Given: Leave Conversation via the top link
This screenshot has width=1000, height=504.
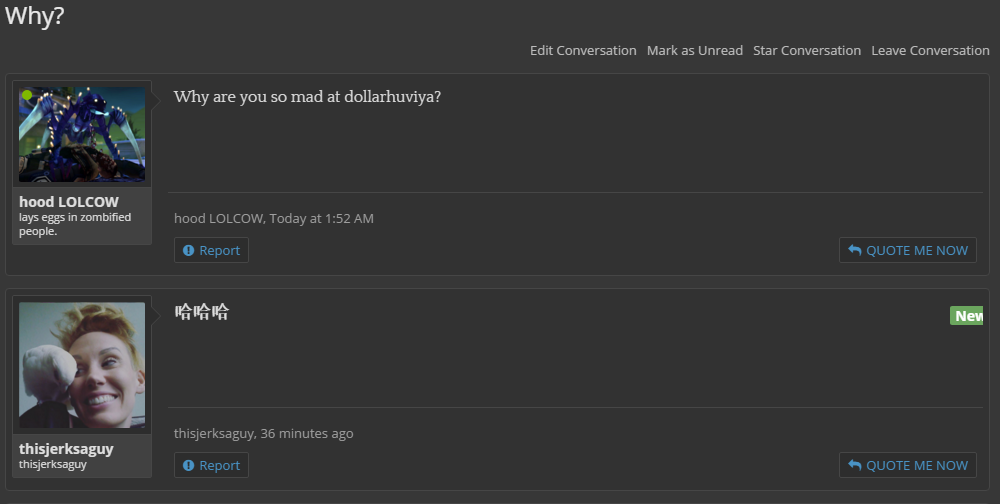Looking at the screenshot, I should pyautogui.click(x=930, y=50).
